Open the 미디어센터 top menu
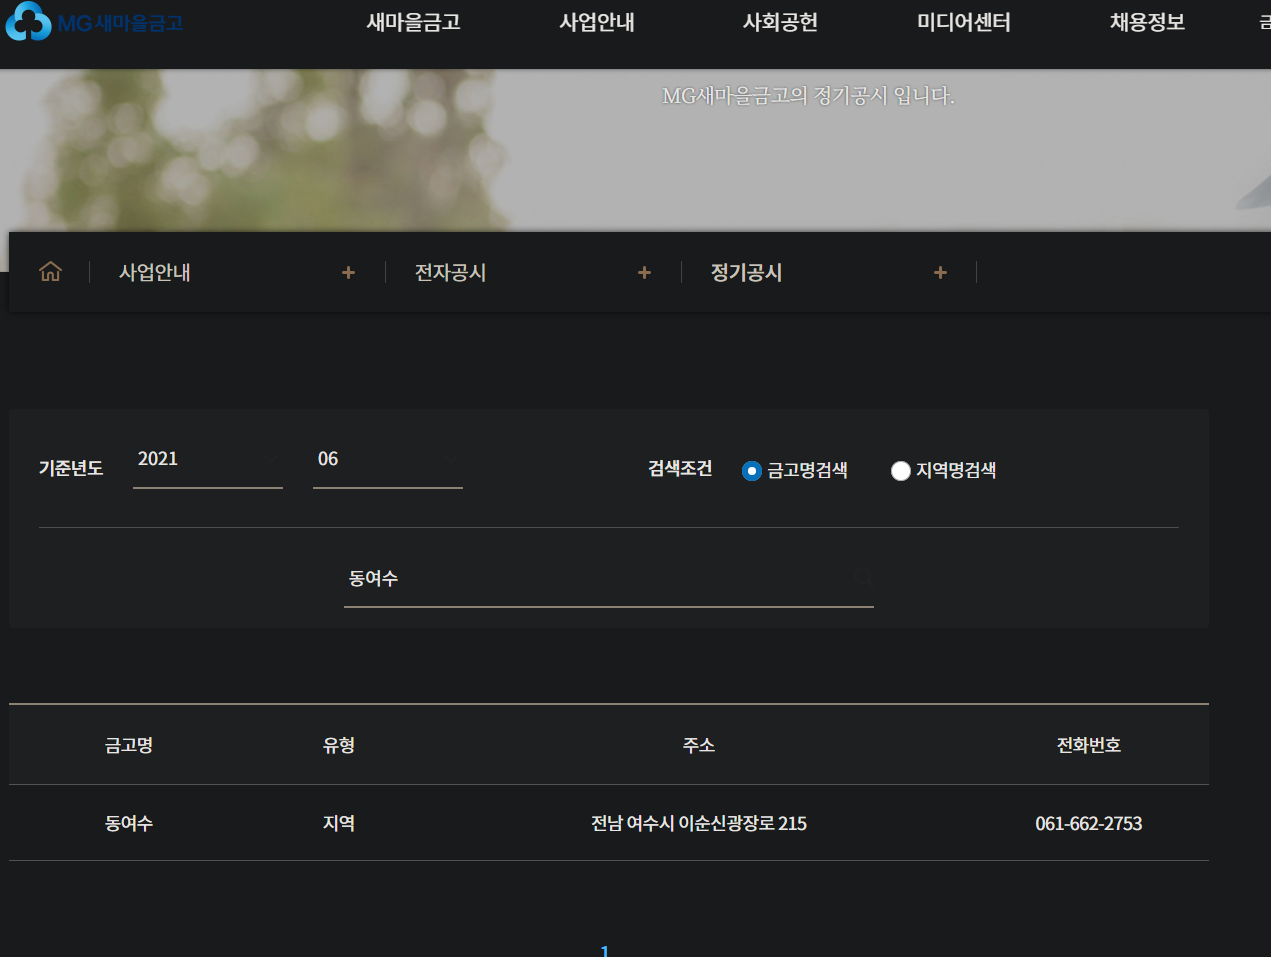The width and height of the screenshot is (1271, 957). pyautogui.click(x=964, y=22)
